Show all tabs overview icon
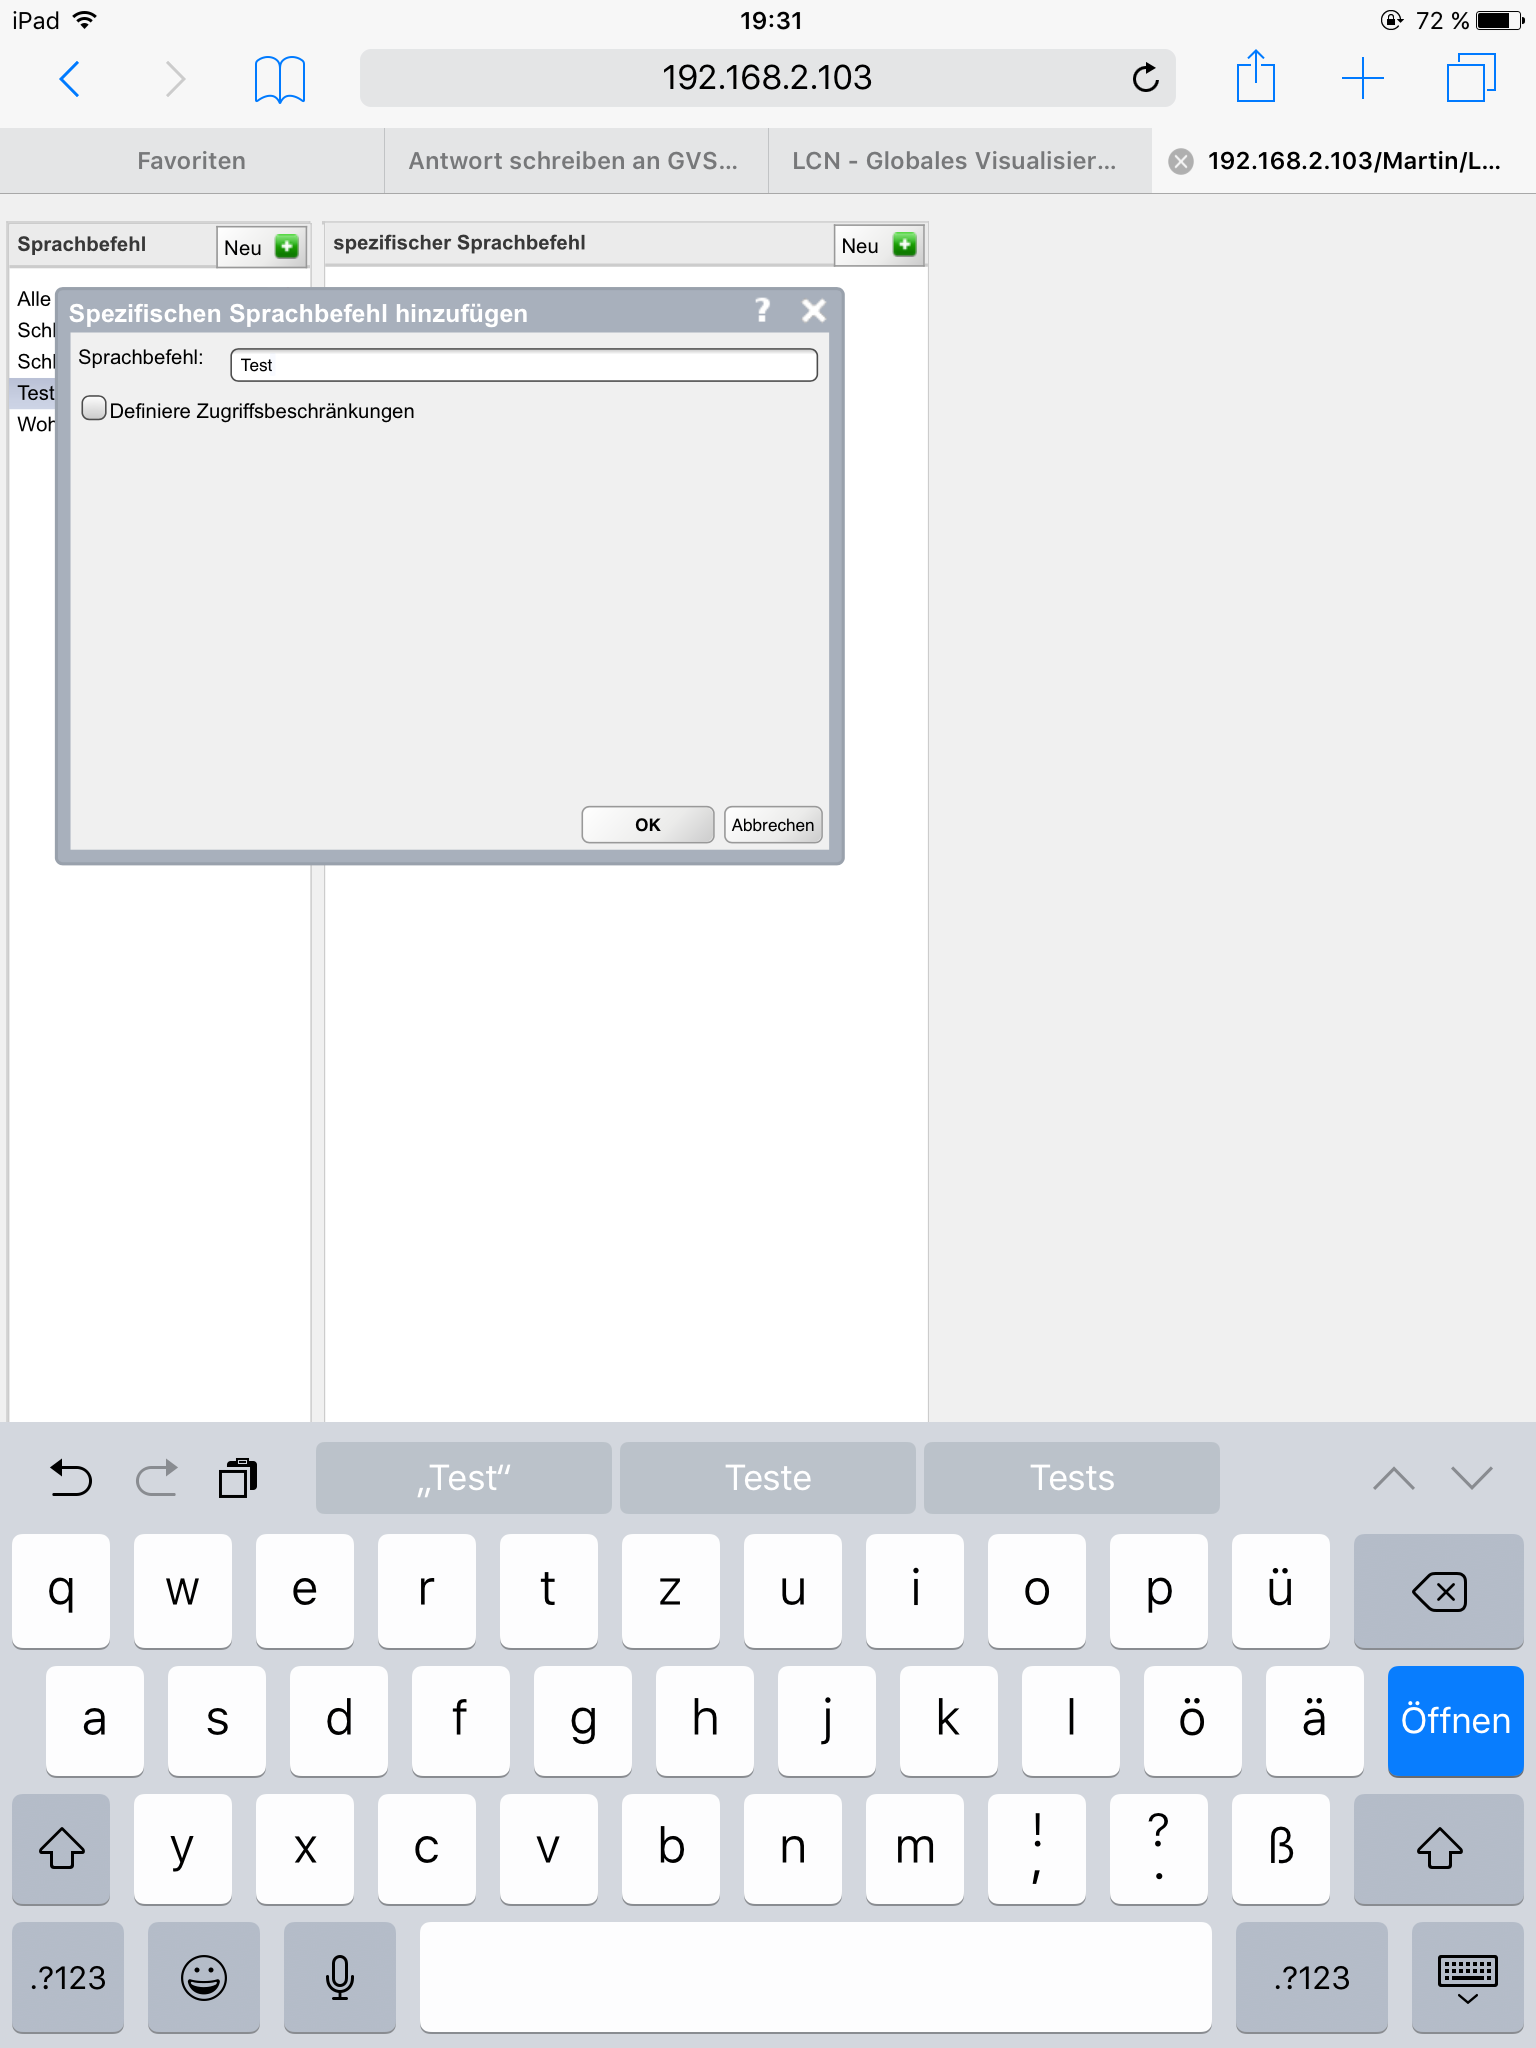This screenshot has width=1536, height=2048. [1470, 78]
